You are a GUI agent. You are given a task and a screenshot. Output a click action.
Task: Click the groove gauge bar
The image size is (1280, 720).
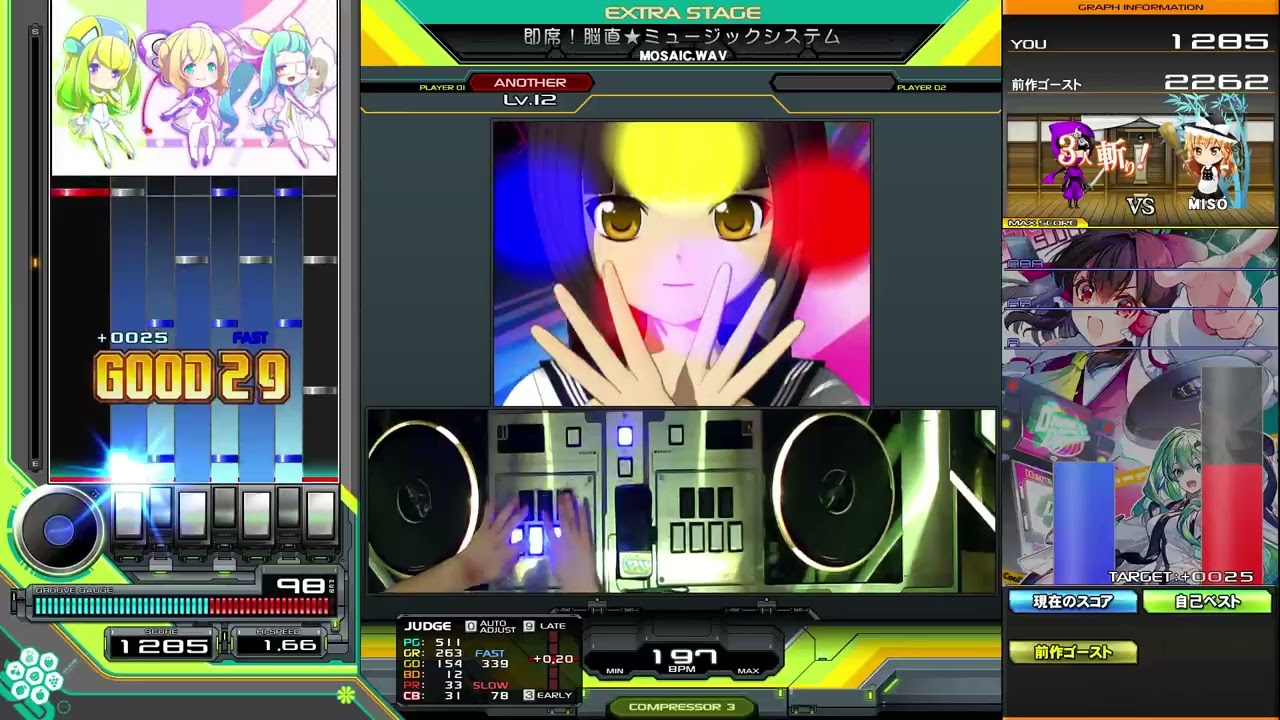pyautogui.click(x=182, y=605)
